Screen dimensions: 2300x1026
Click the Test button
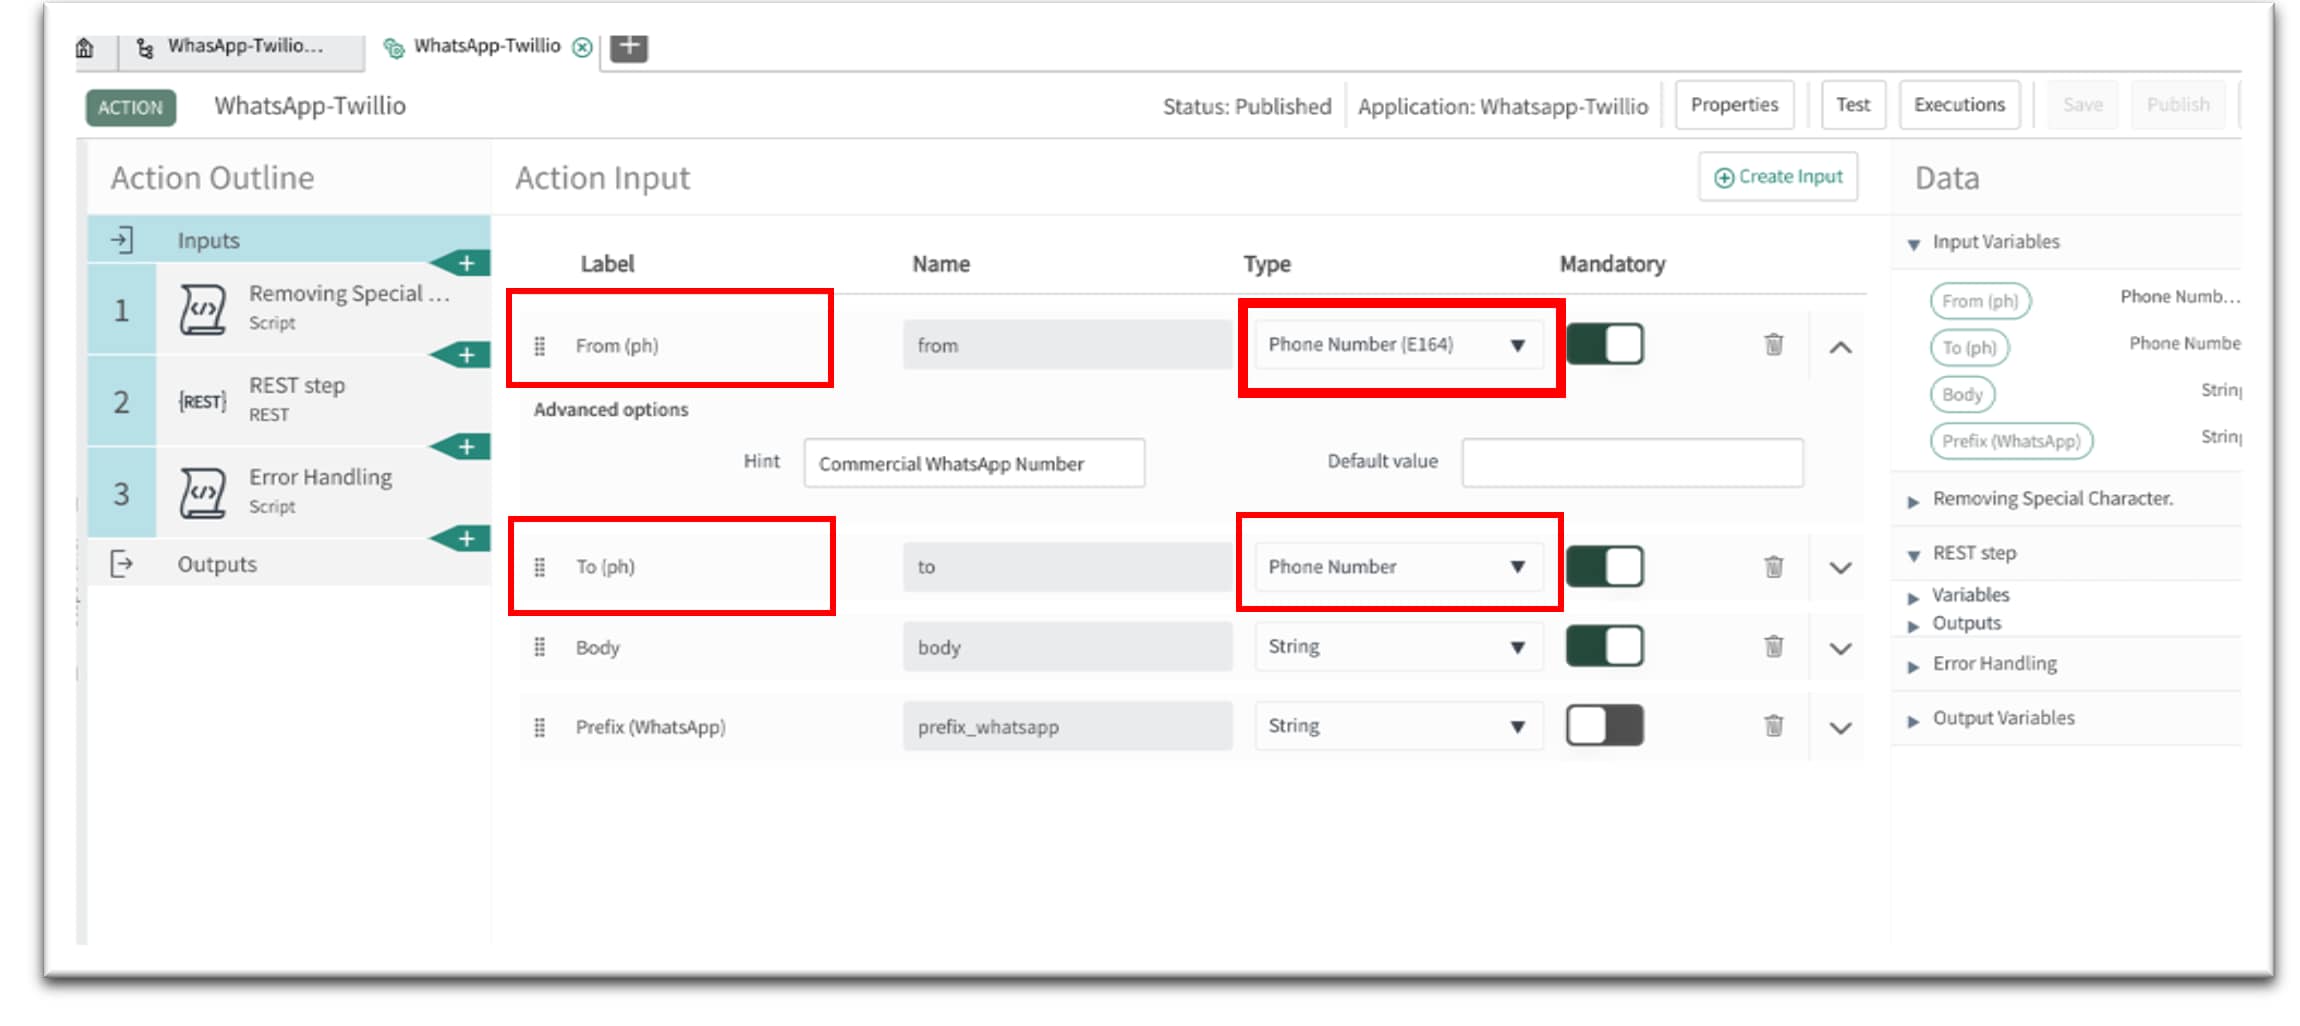(x=1852, y=105)
